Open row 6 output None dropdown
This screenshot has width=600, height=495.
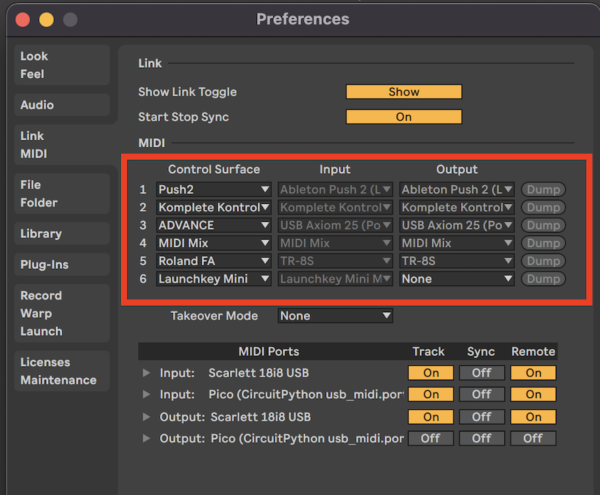tap(457, 279)
